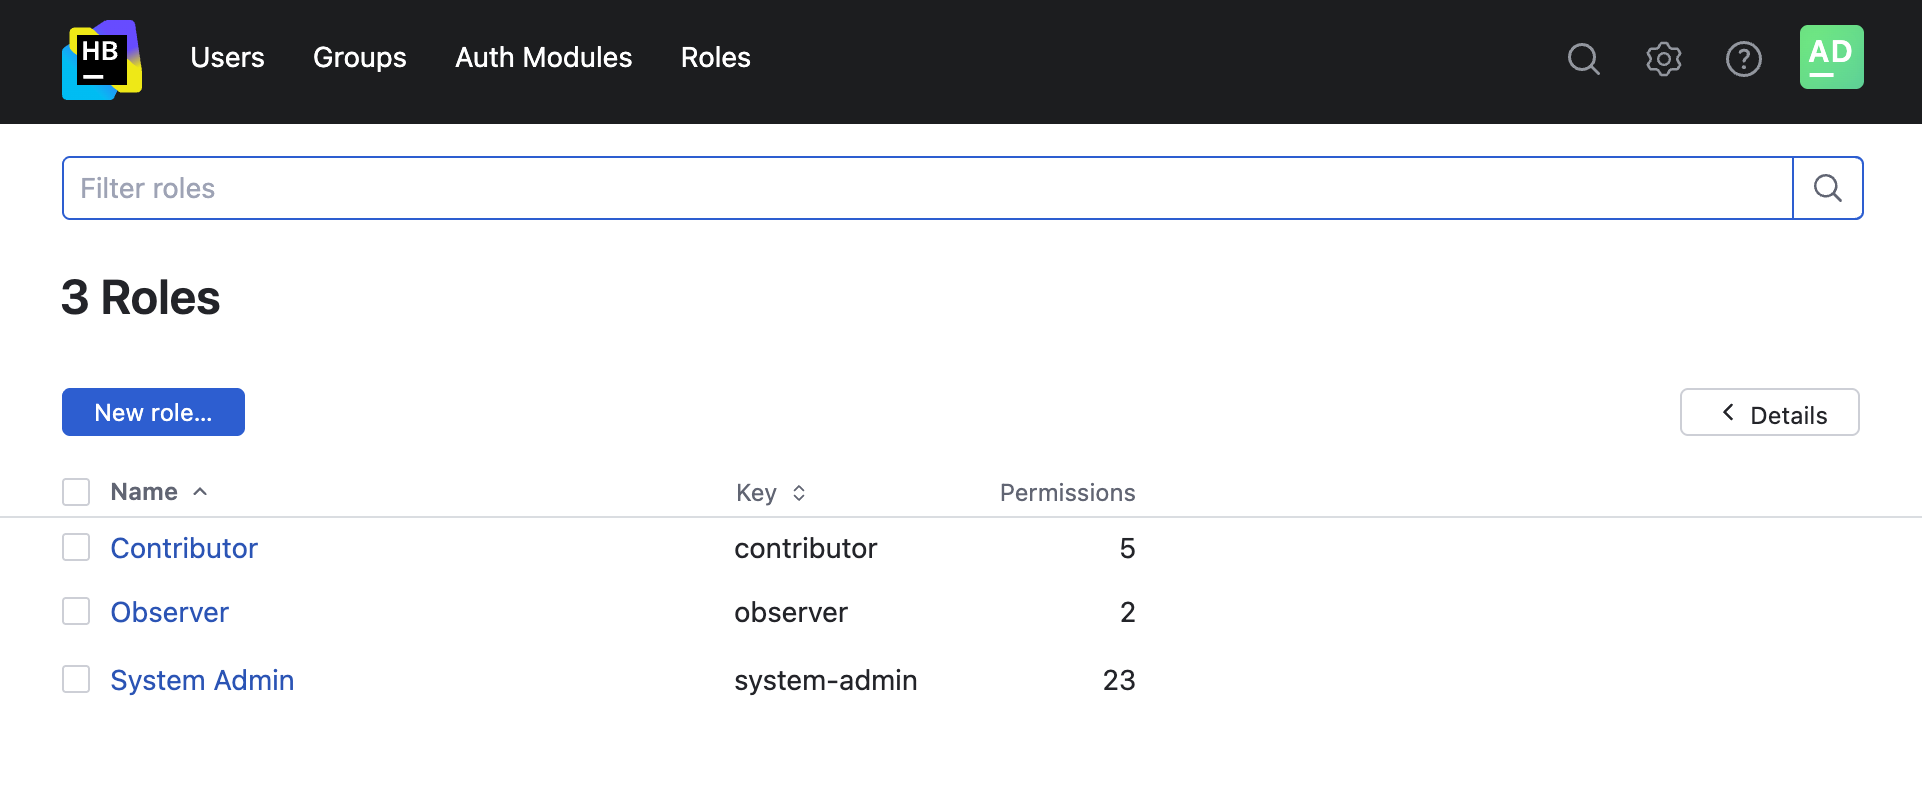
Task: Open global search magnifier in header
Action: click(1583, 59)
